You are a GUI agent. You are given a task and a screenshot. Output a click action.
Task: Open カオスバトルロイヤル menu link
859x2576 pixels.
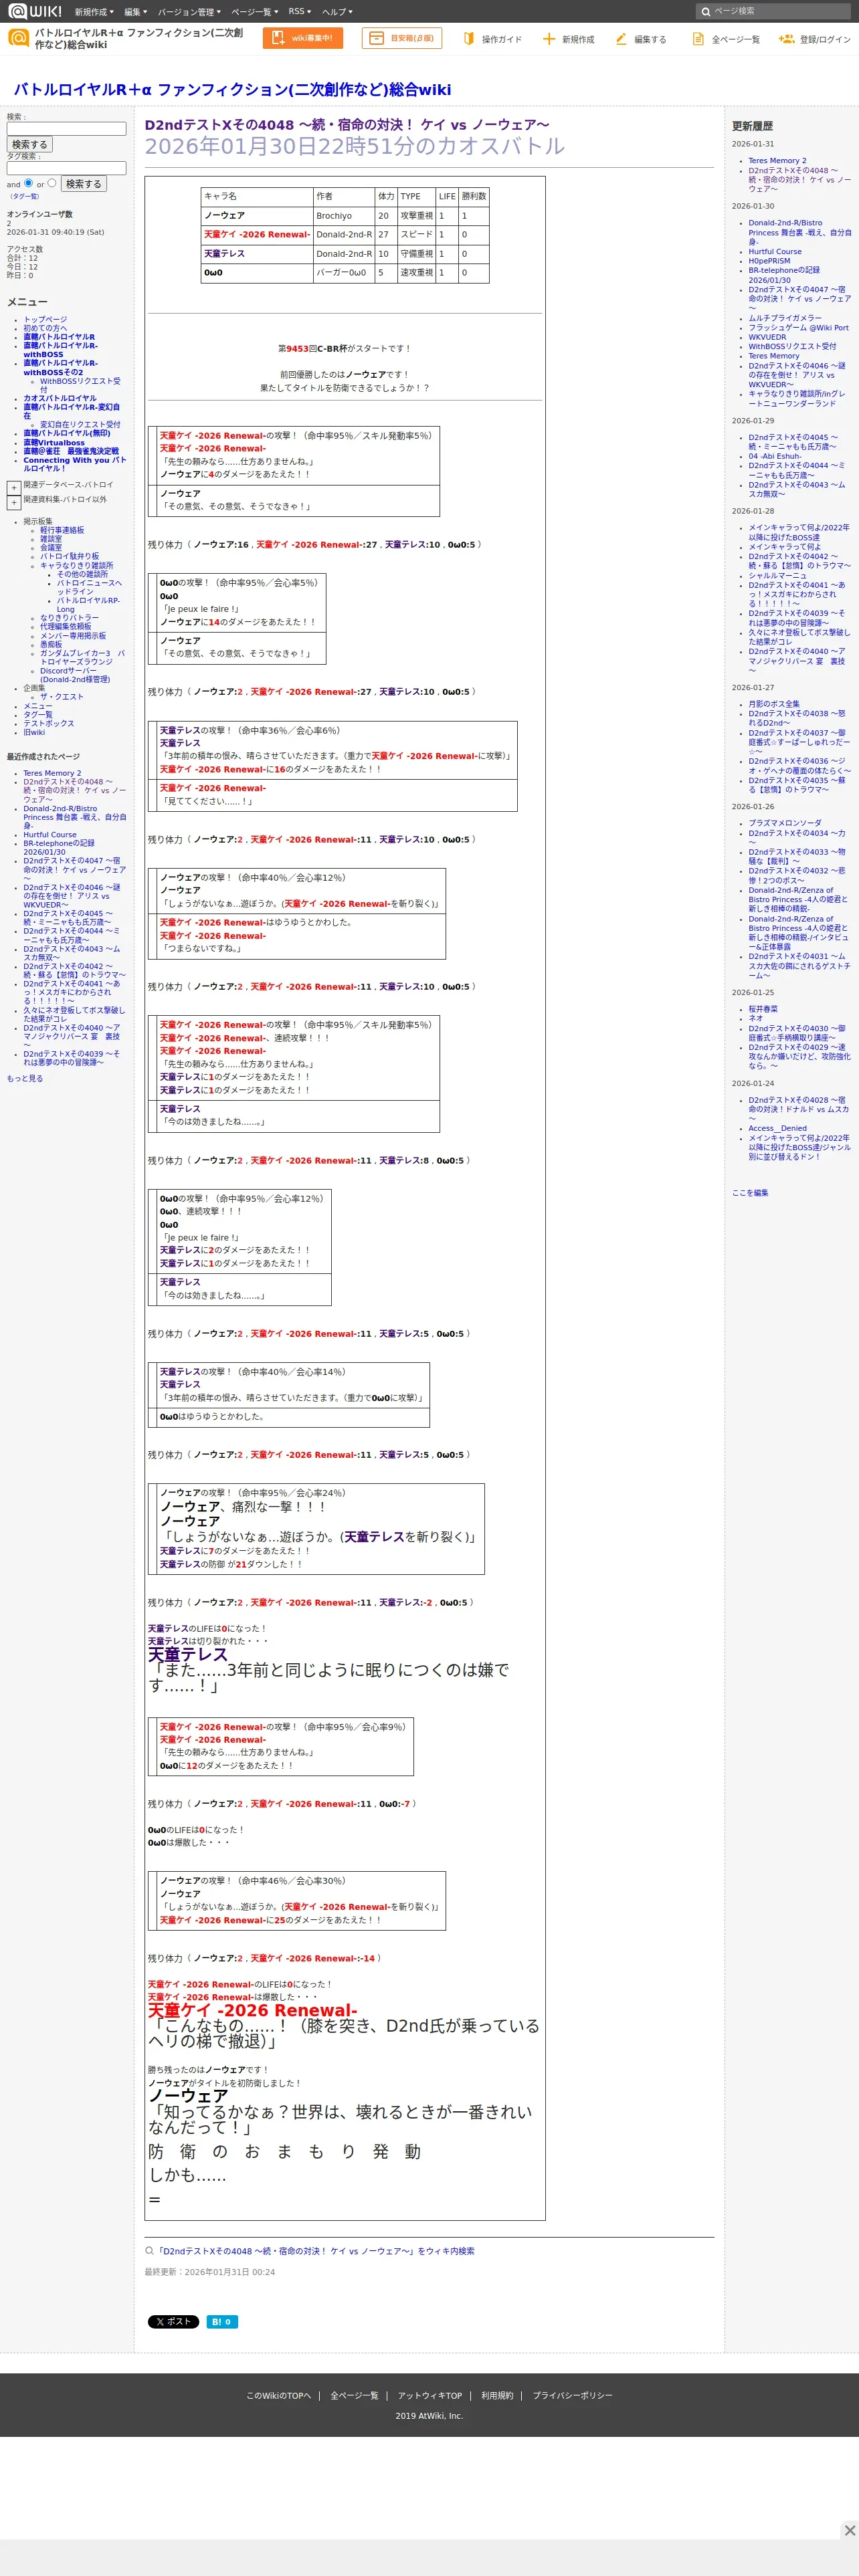pyautogui.click(x=60, y=398)
